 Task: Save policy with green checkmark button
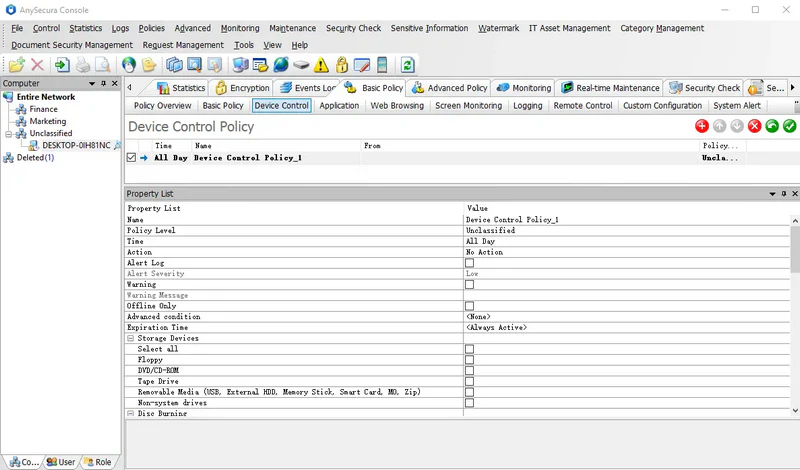[x=789, y=126]
